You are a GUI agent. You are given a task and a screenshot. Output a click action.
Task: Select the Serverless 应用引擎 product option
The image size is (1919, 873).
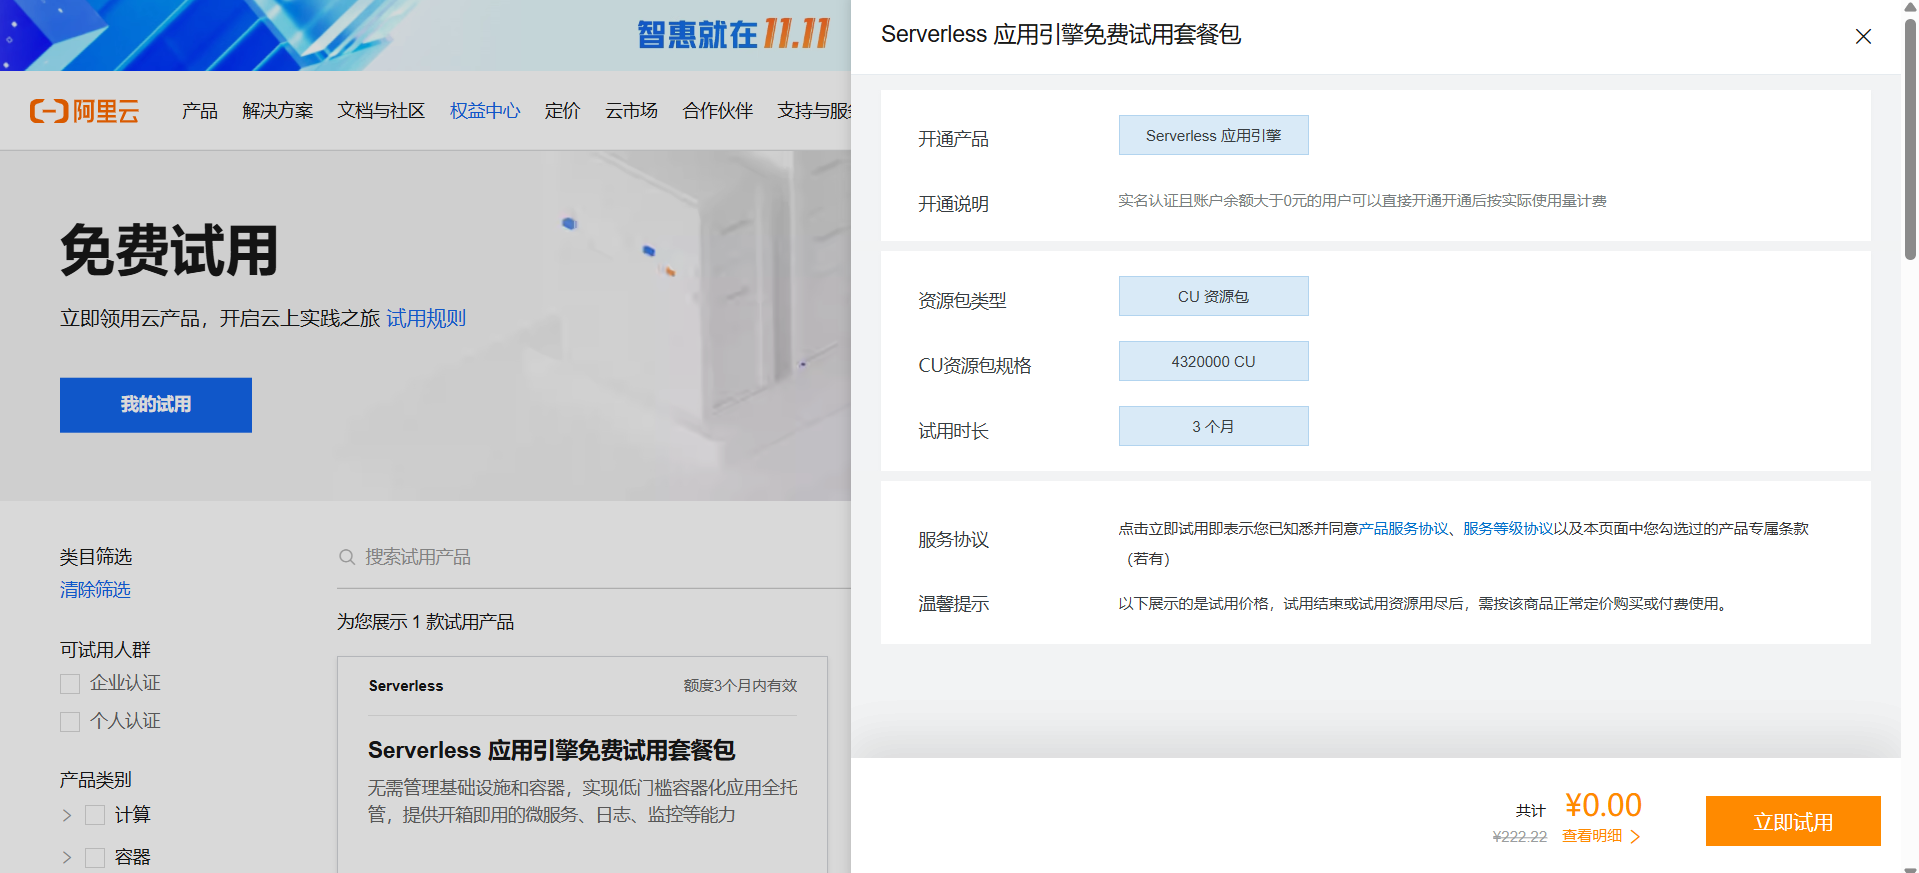[1213, 135]
